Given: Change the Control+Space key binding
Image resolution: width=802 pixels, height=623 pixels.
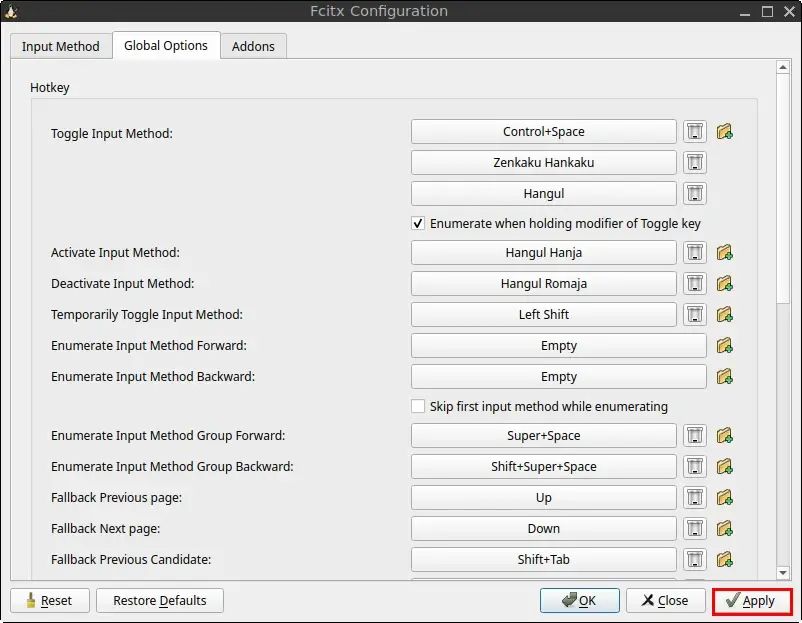Looking at the screenshot, I should tap(544, 131).
